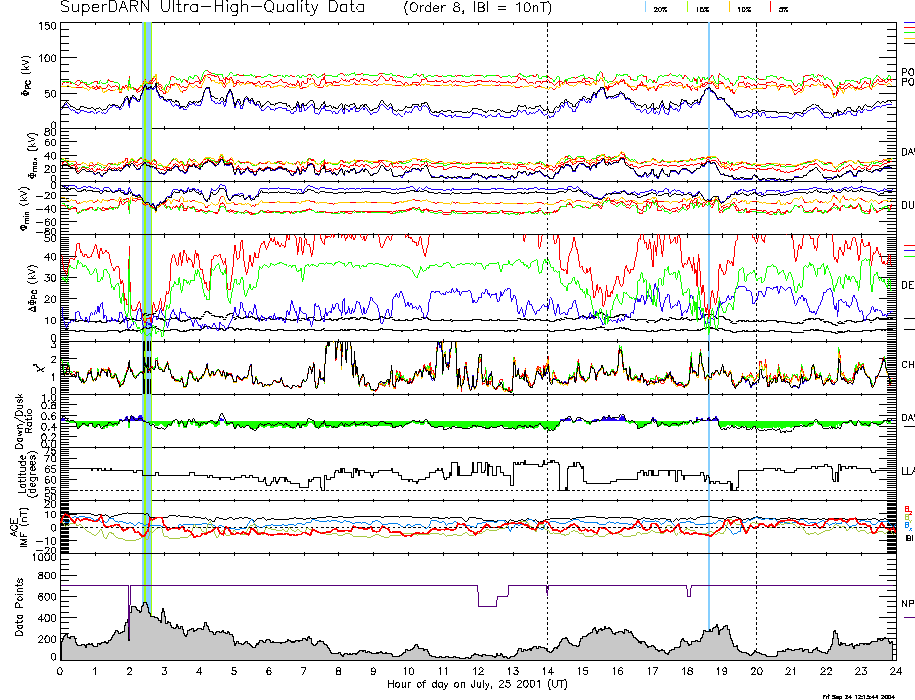
Task: Click the |B| legend label beside IMF panel
Action: coord(909,538)
